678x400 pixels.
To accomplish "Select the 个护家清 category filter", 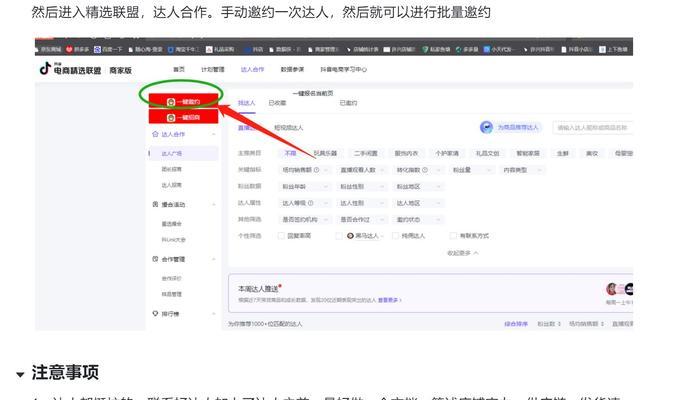I will [447, 153].
